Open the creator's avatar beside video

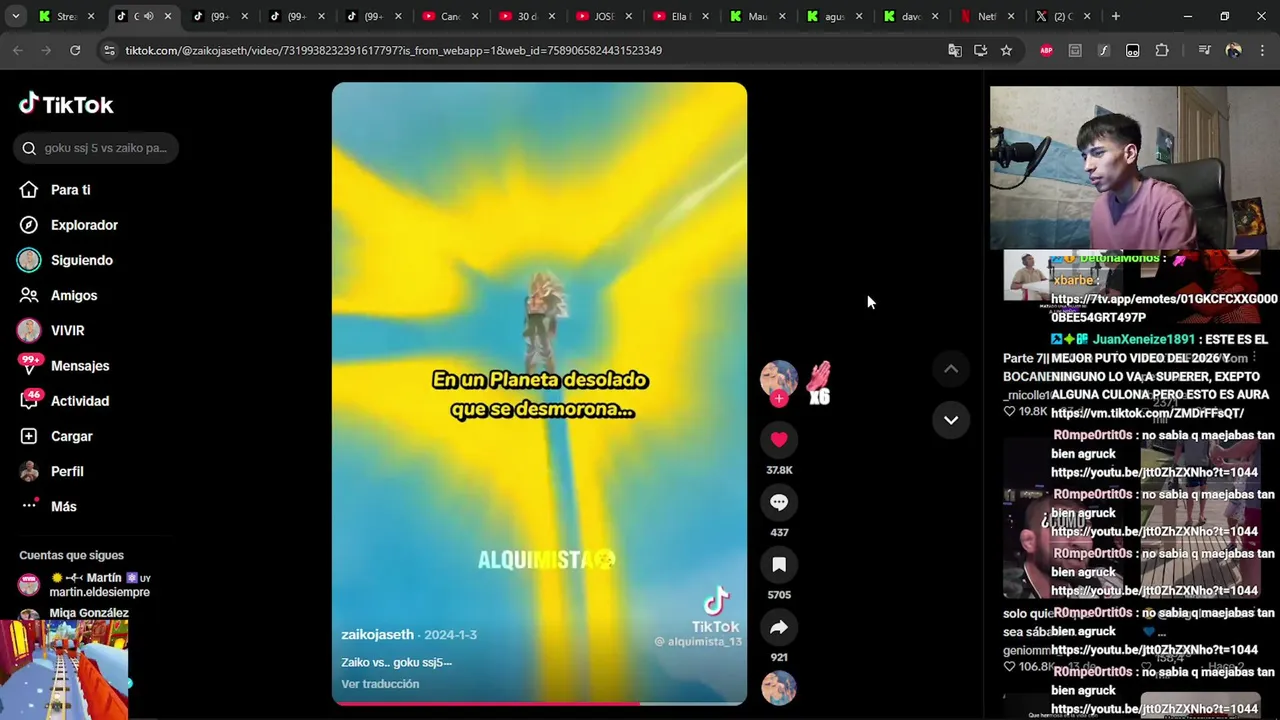click(x=779, y=379)
